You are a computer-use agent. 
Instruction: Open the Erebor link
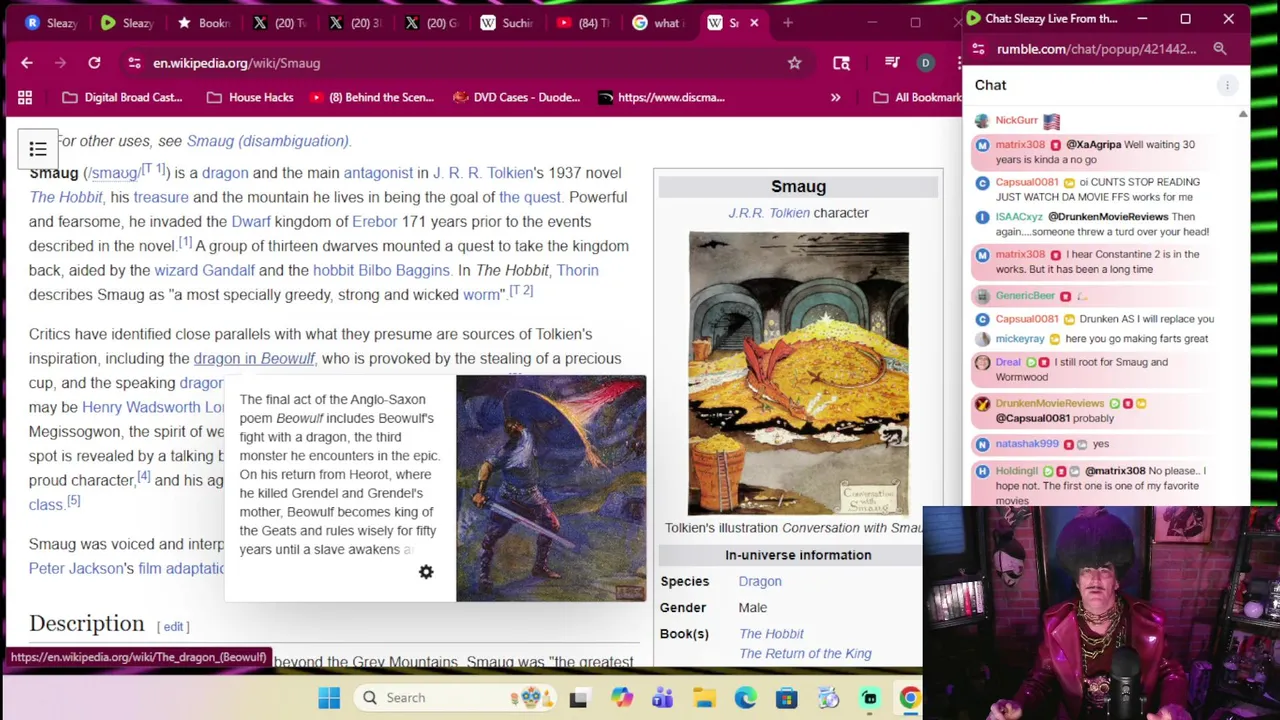point(374,221)
